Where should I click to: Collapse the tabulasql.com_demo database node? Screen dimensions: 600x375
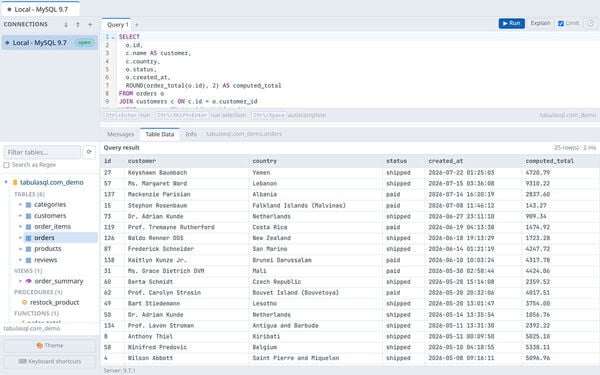pos(6,182)
